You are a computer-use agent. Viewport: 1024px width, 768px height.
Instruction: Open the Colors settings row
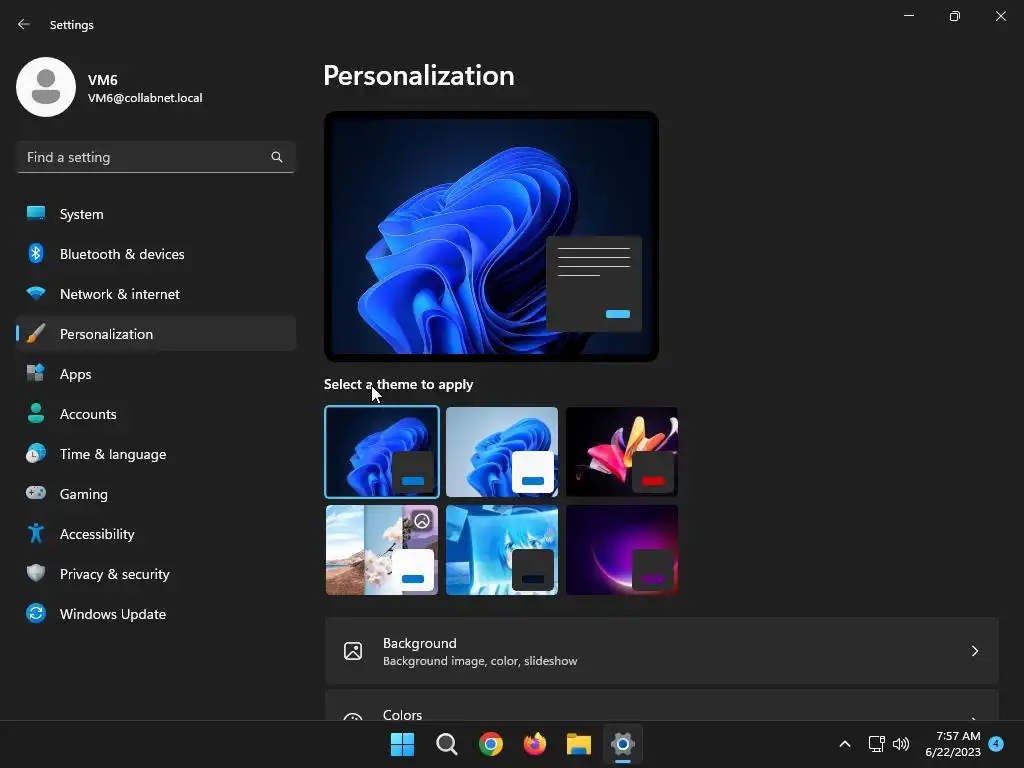pyautogui.click(x=662, y=706)
